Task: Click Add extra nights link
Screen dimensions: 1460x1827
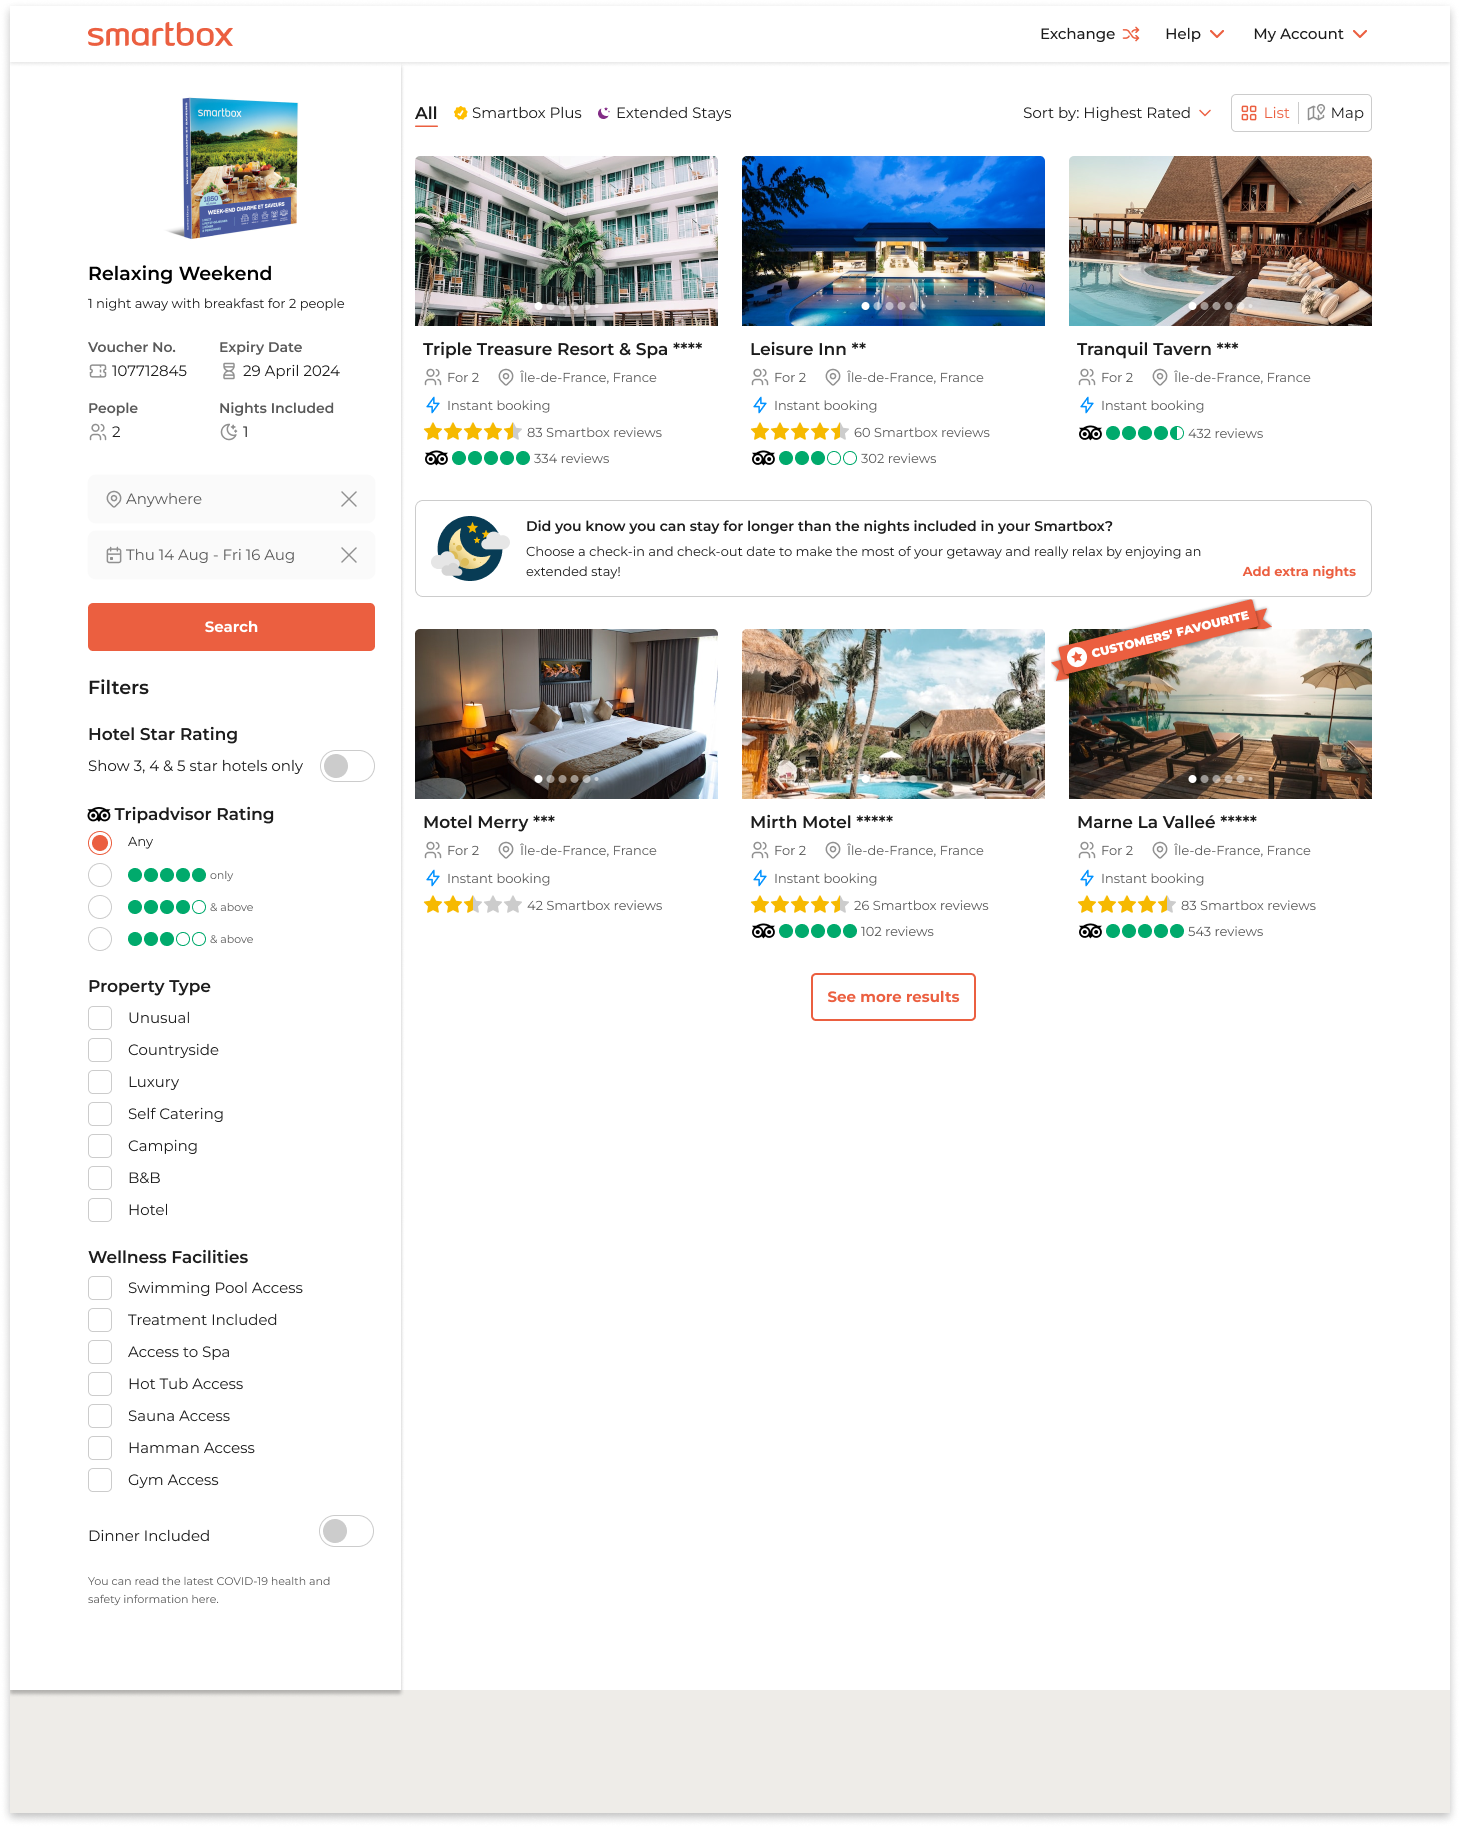Action: point(1299,571)
